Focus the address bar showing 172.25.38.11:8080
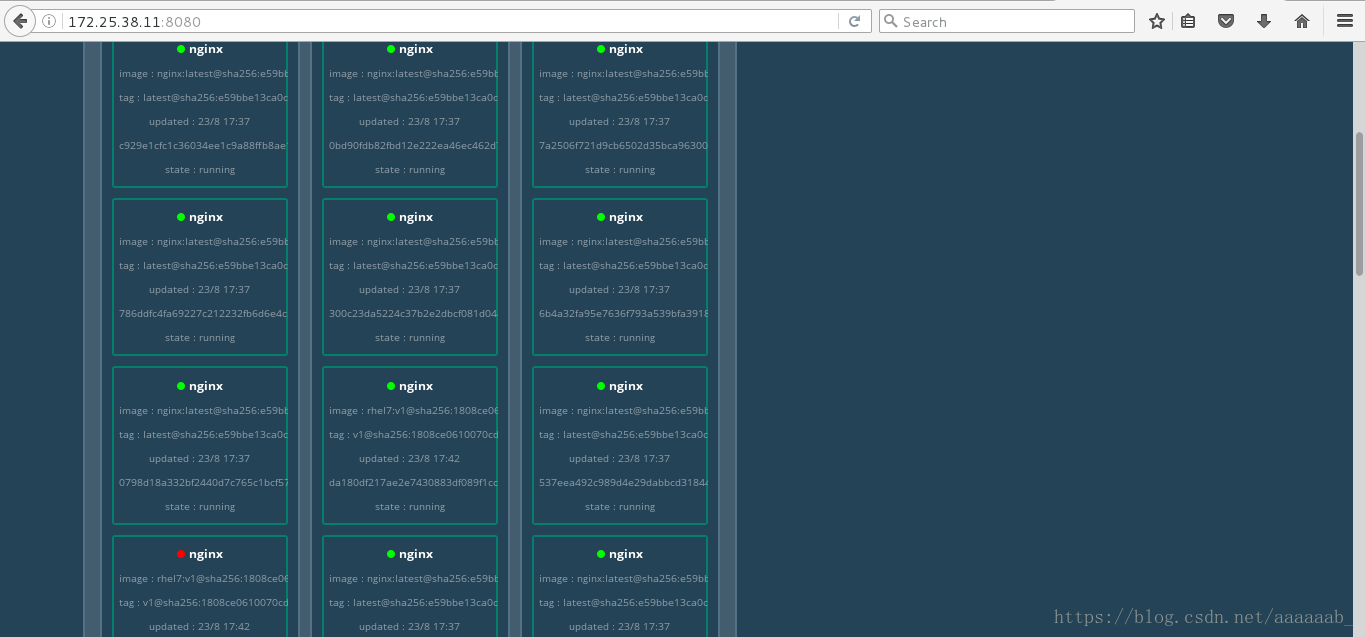 coord(450,21)
